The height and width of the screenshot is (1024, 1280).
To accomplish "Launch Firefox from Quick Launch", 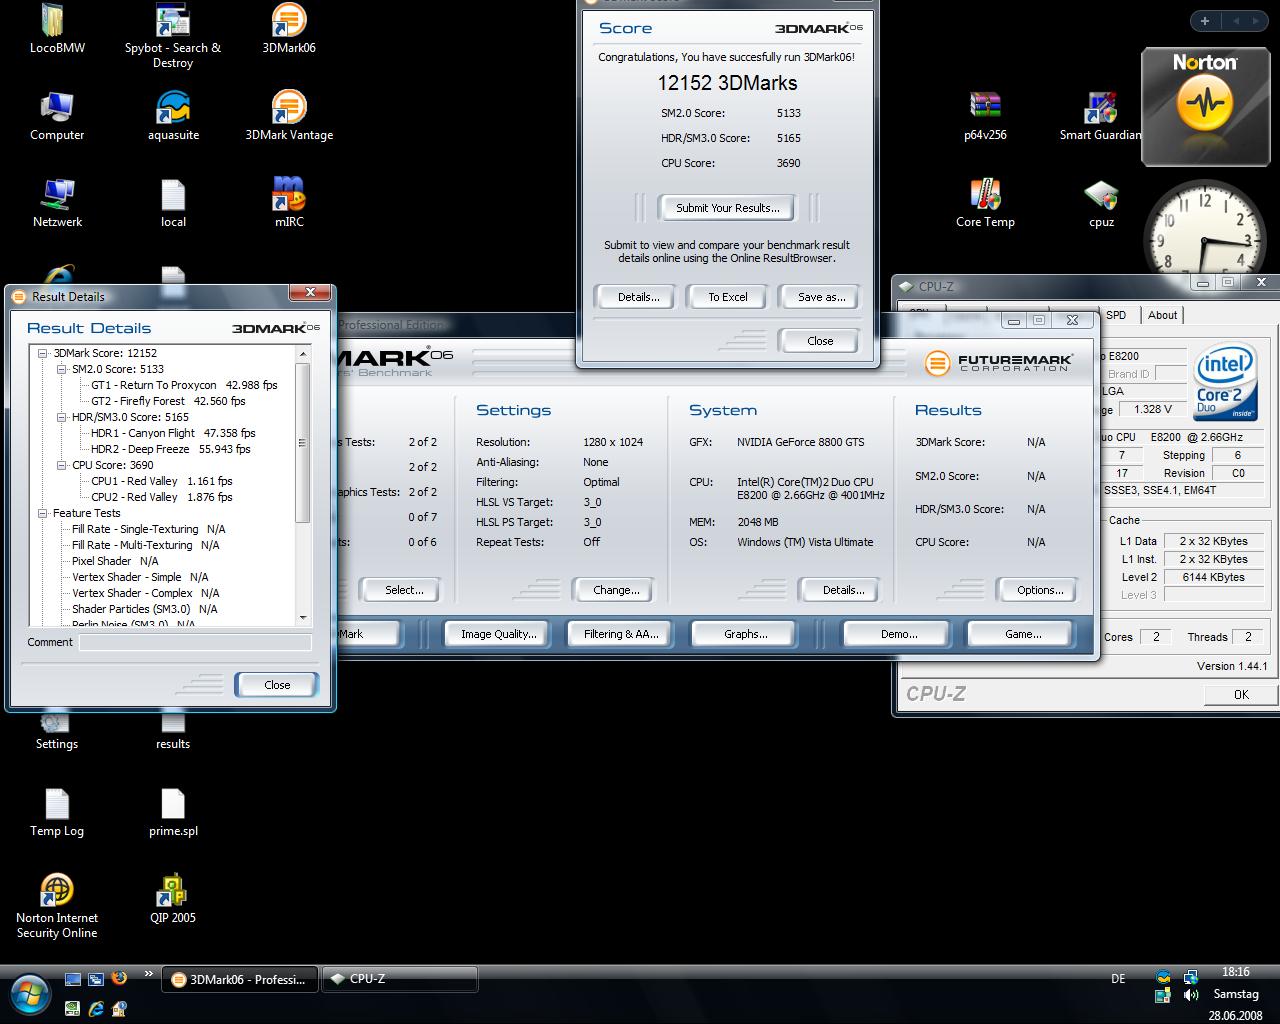I will [119, 979].
